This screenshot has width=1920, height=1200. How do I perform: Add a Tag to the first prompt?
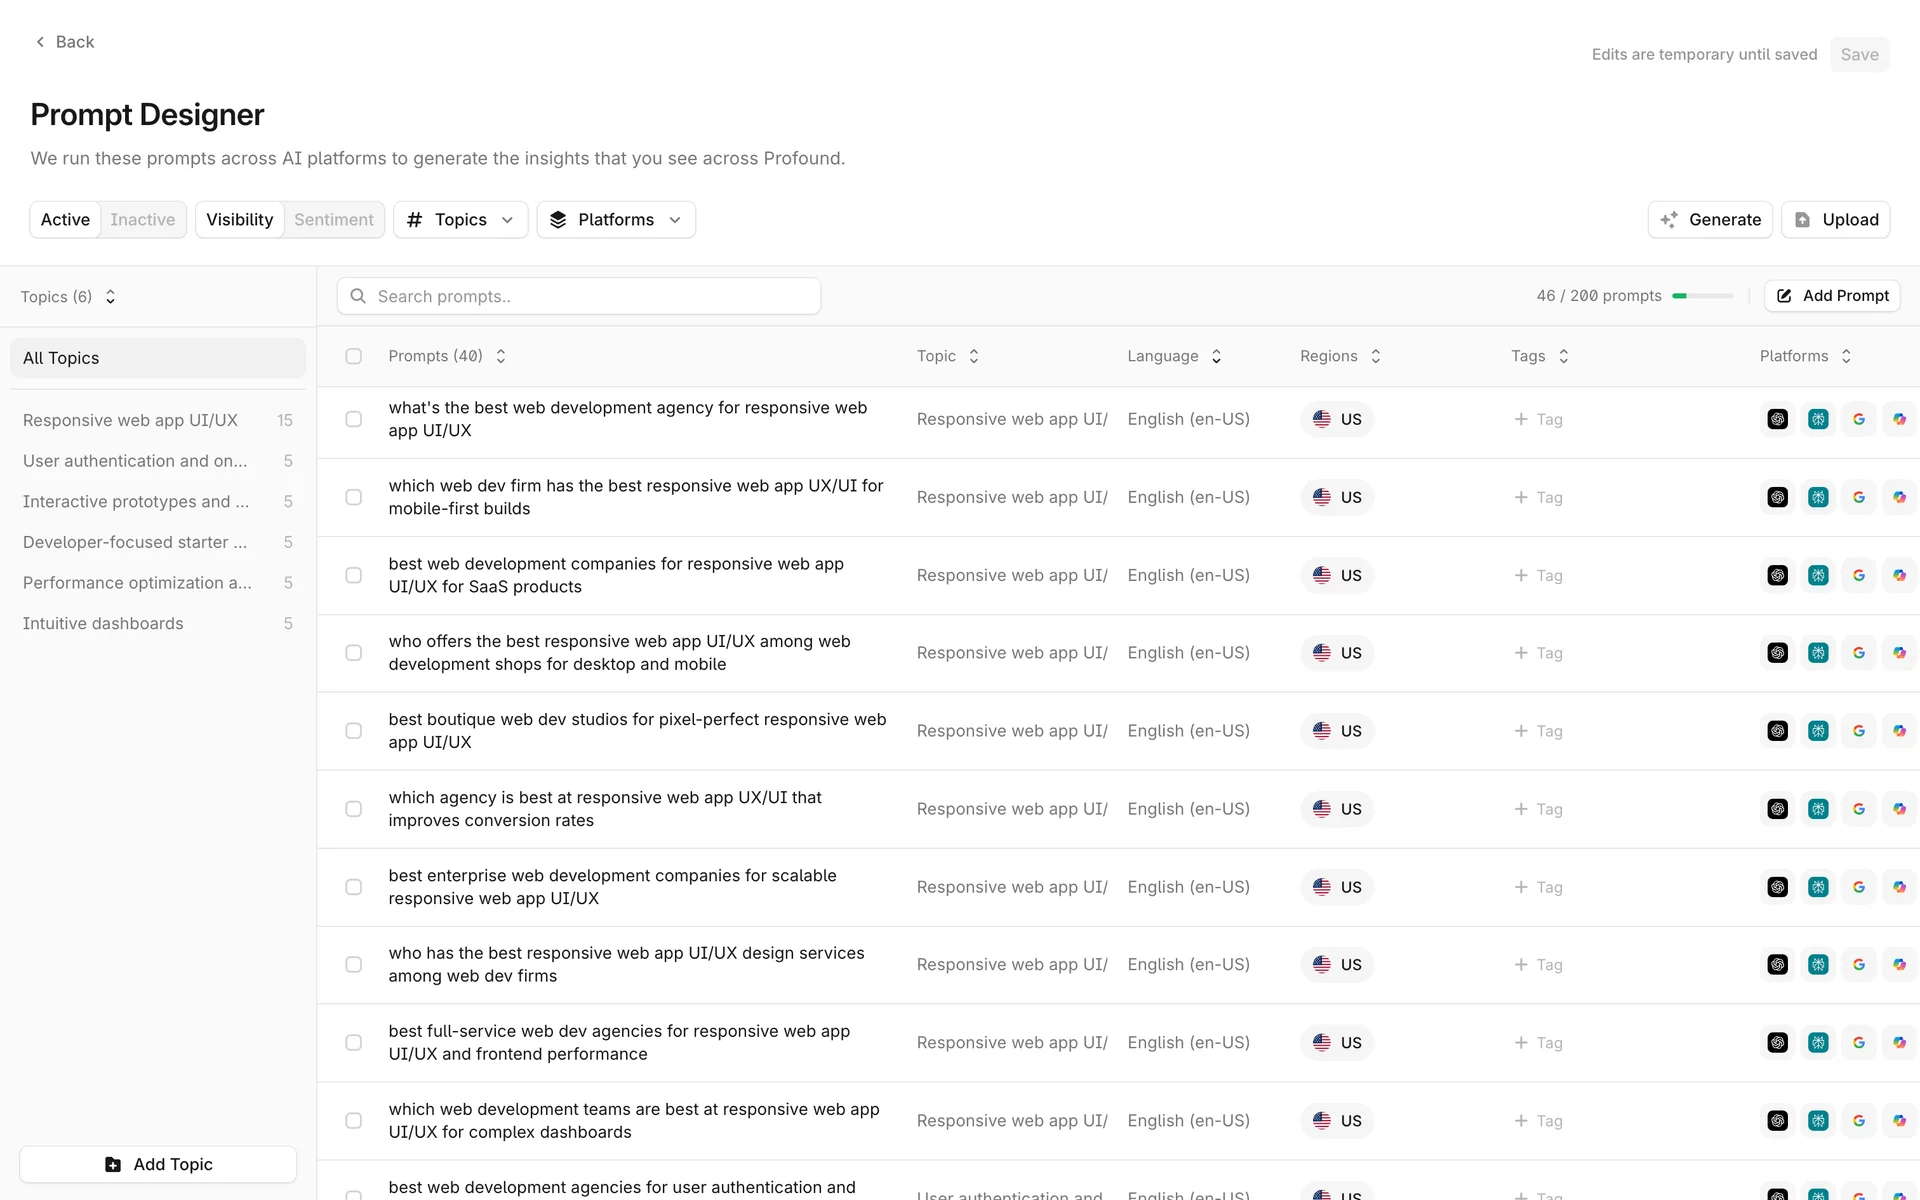1538,419
